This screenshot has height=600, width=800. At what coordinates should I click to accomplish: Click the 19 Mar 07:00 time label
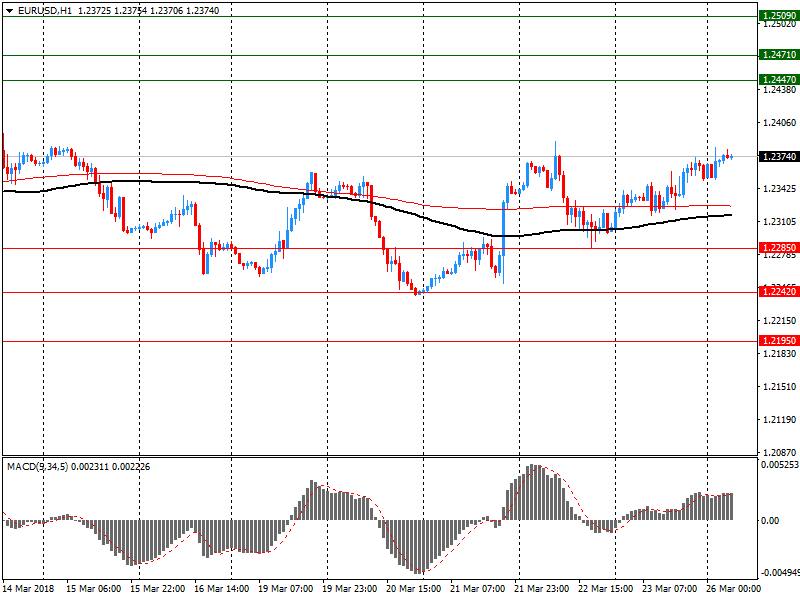(x=286, y=589)
